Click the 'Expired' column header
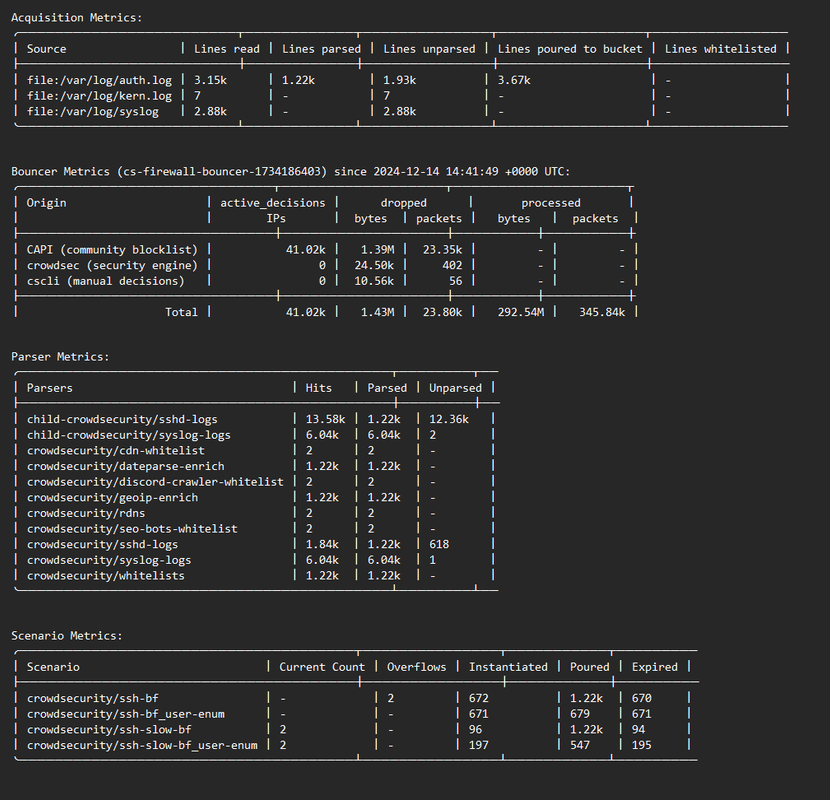Screen dimensions: 830x800 654,667
